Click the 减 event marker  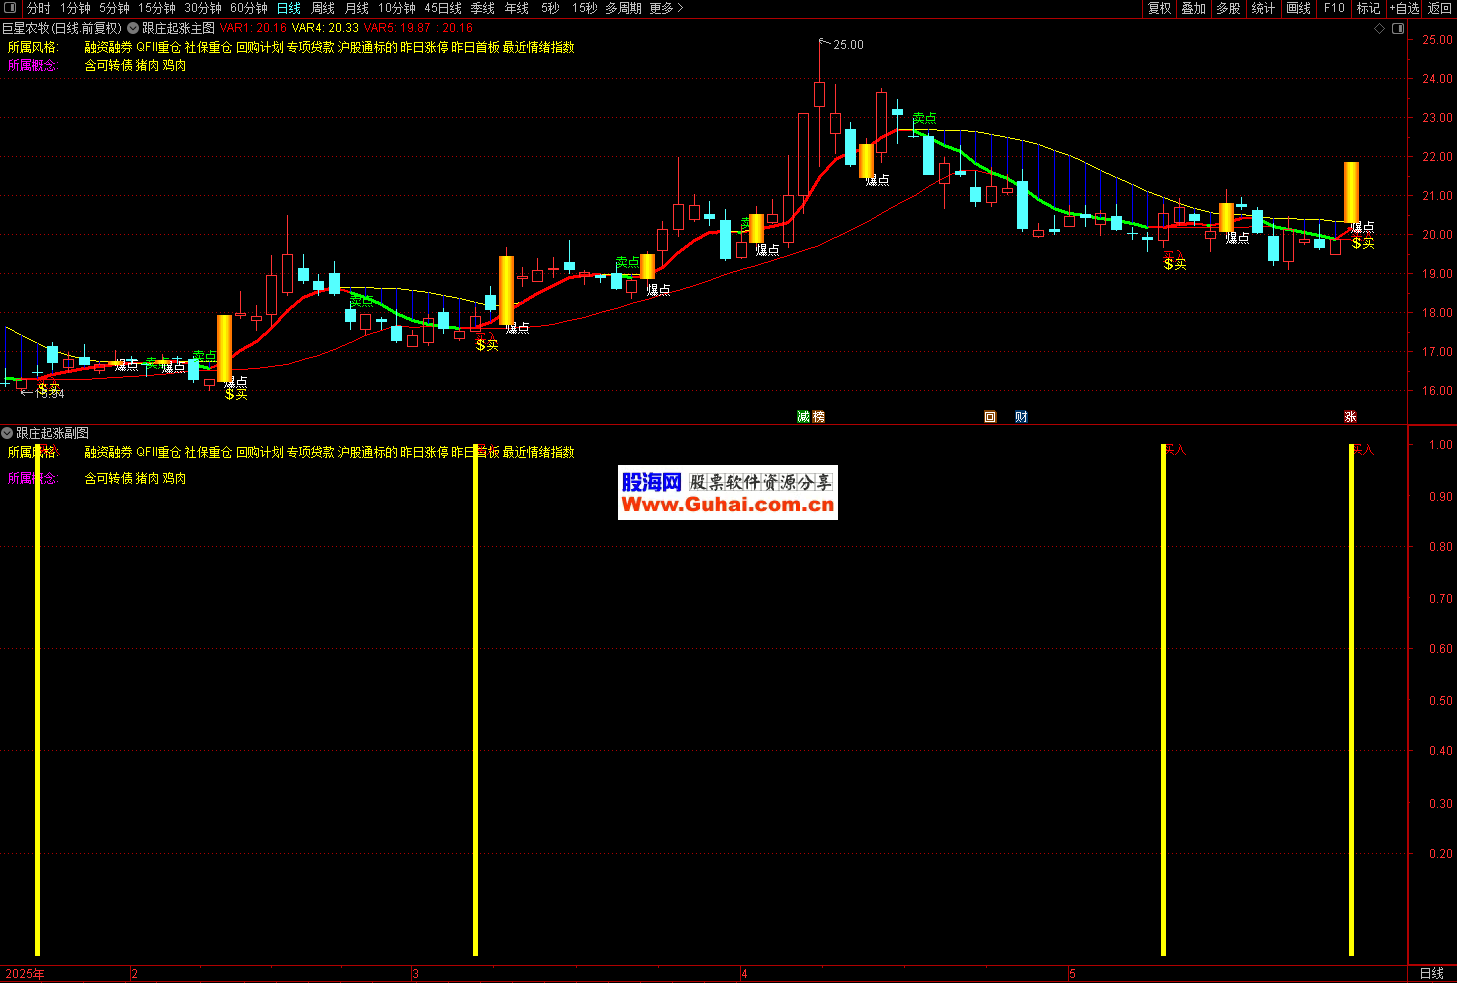point(803,417)
